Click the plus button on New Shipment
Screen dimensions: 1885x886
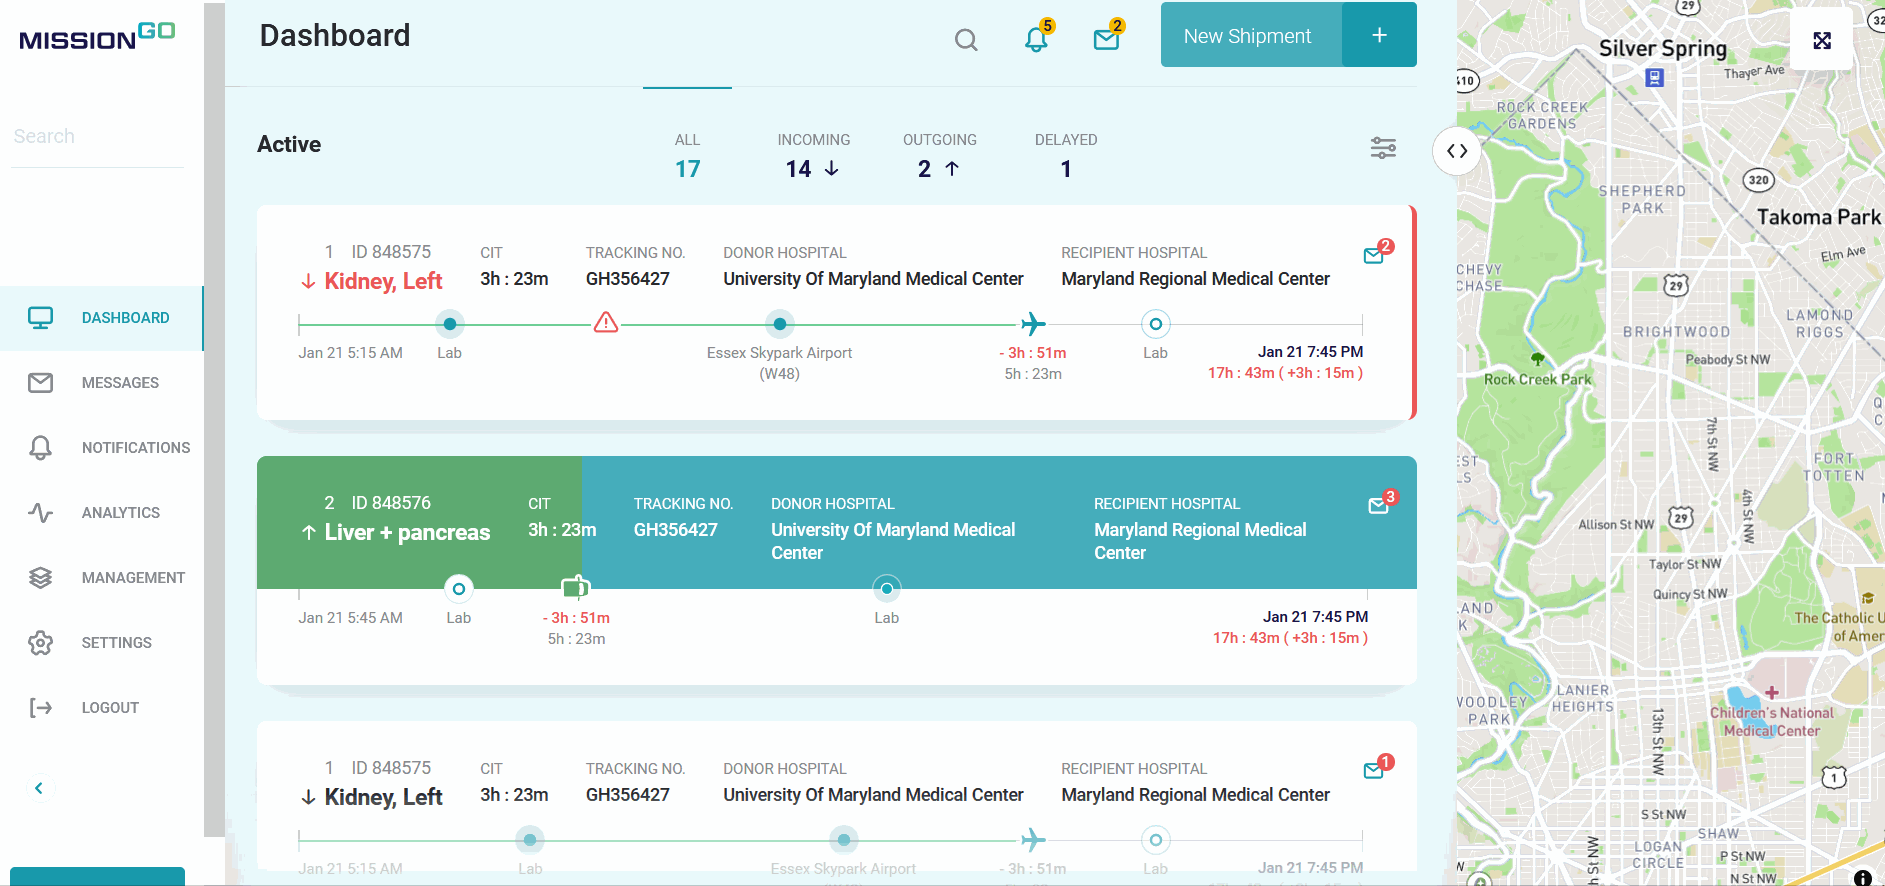1379,35
